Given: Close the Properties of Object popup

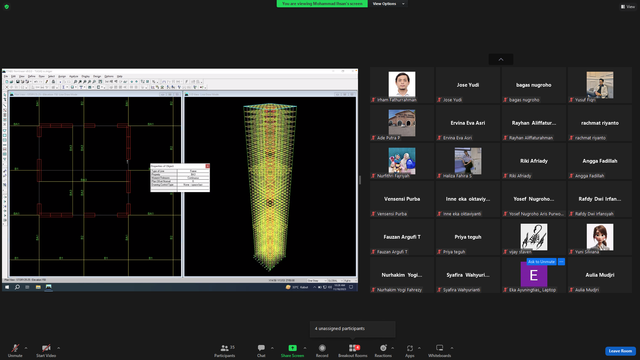Looking at the screenshot, I should 207,166.
